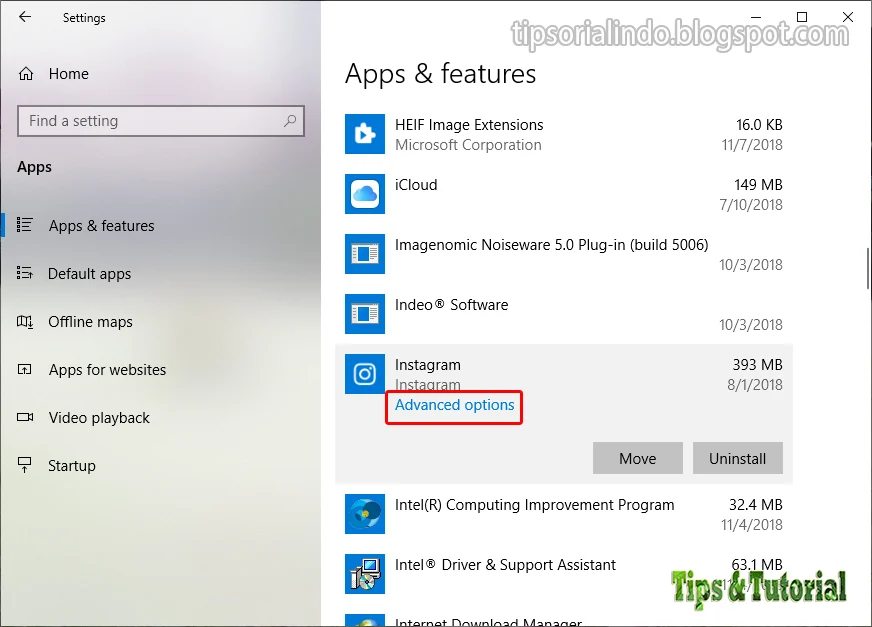Click the back arrow in Settings

tap(25, 17)
